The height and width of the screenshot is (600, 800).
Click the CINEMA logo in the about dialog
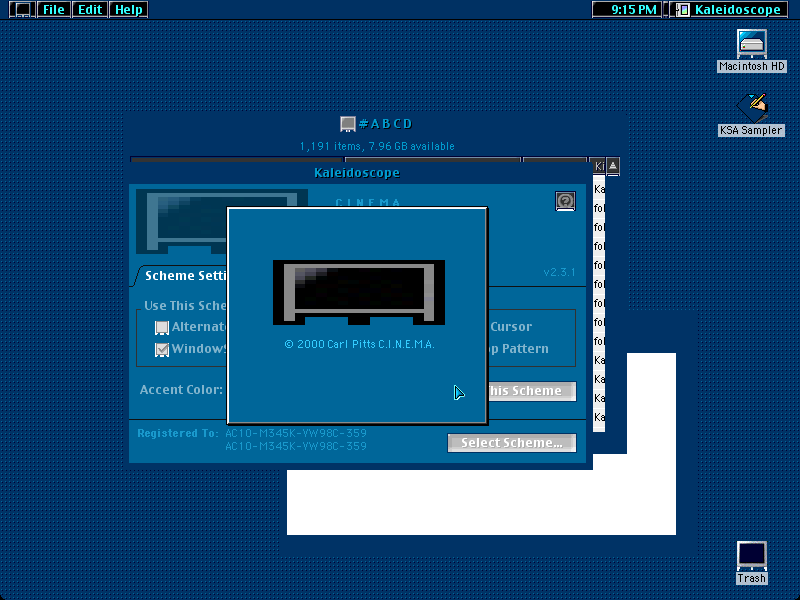[359, 292]
